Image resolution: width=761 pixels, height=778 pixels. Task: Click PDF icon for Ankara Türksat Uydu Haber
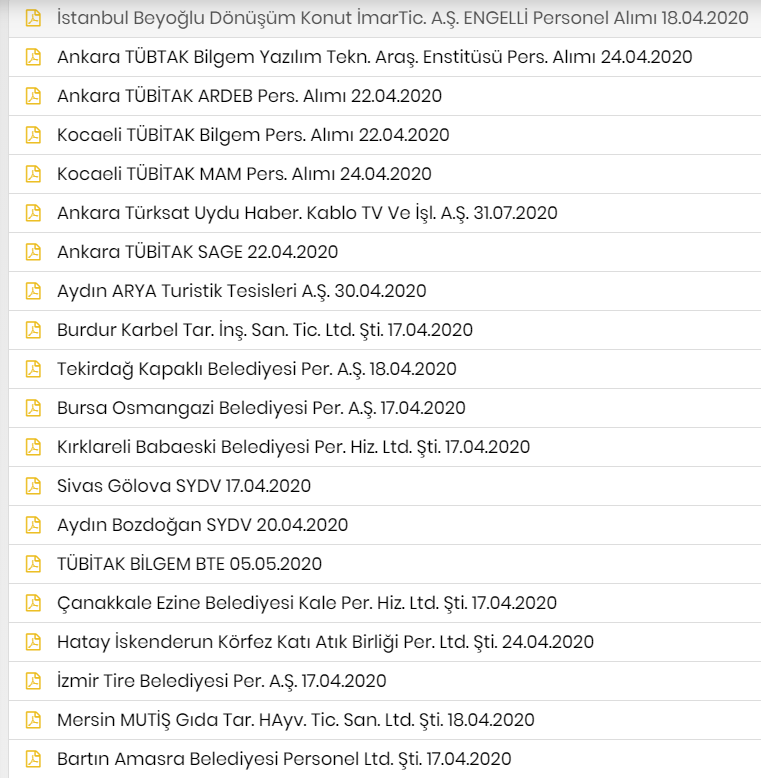tap(33, 212)
